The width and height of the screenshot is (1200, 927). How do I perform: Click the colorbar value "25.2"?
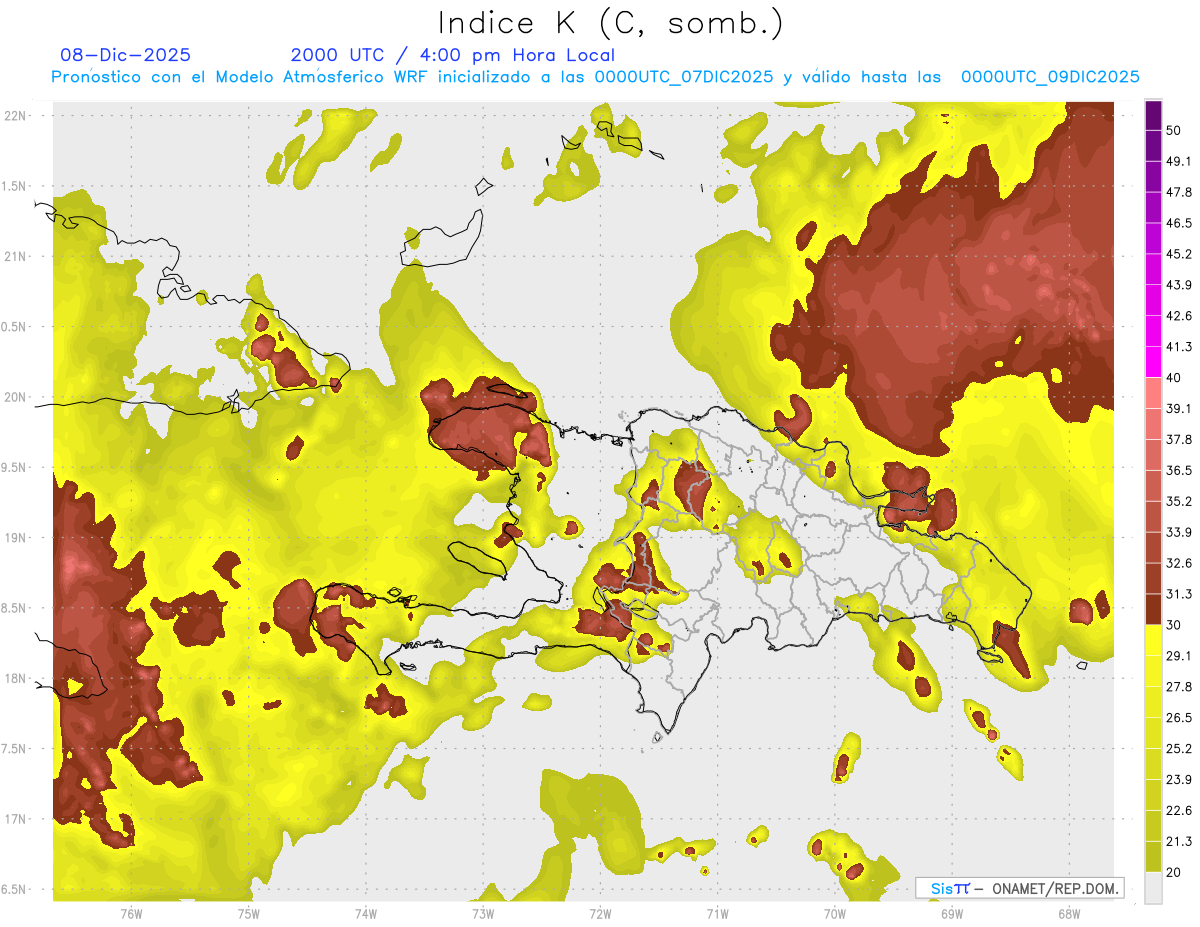[1178, 749]
